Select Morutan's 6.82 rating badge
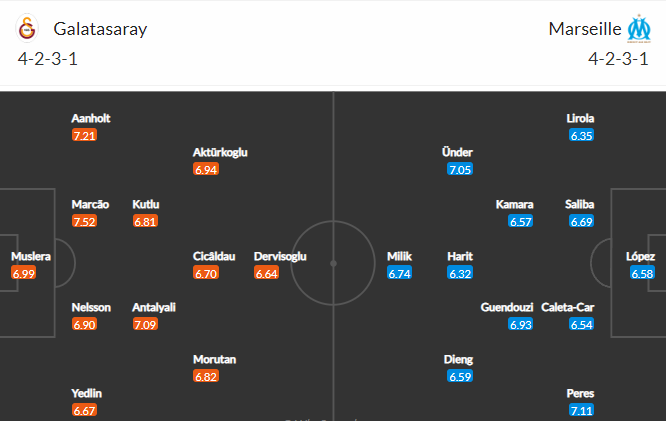 (x=206, y=376)
